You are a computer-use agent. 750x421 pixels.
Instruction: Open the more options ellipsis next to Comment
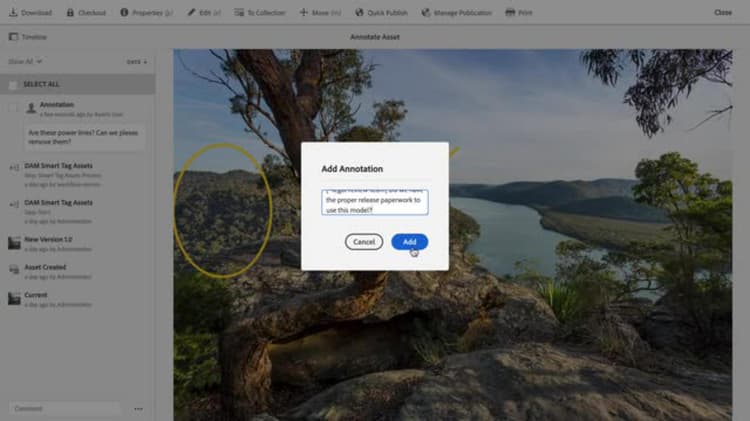coord(138,409)
